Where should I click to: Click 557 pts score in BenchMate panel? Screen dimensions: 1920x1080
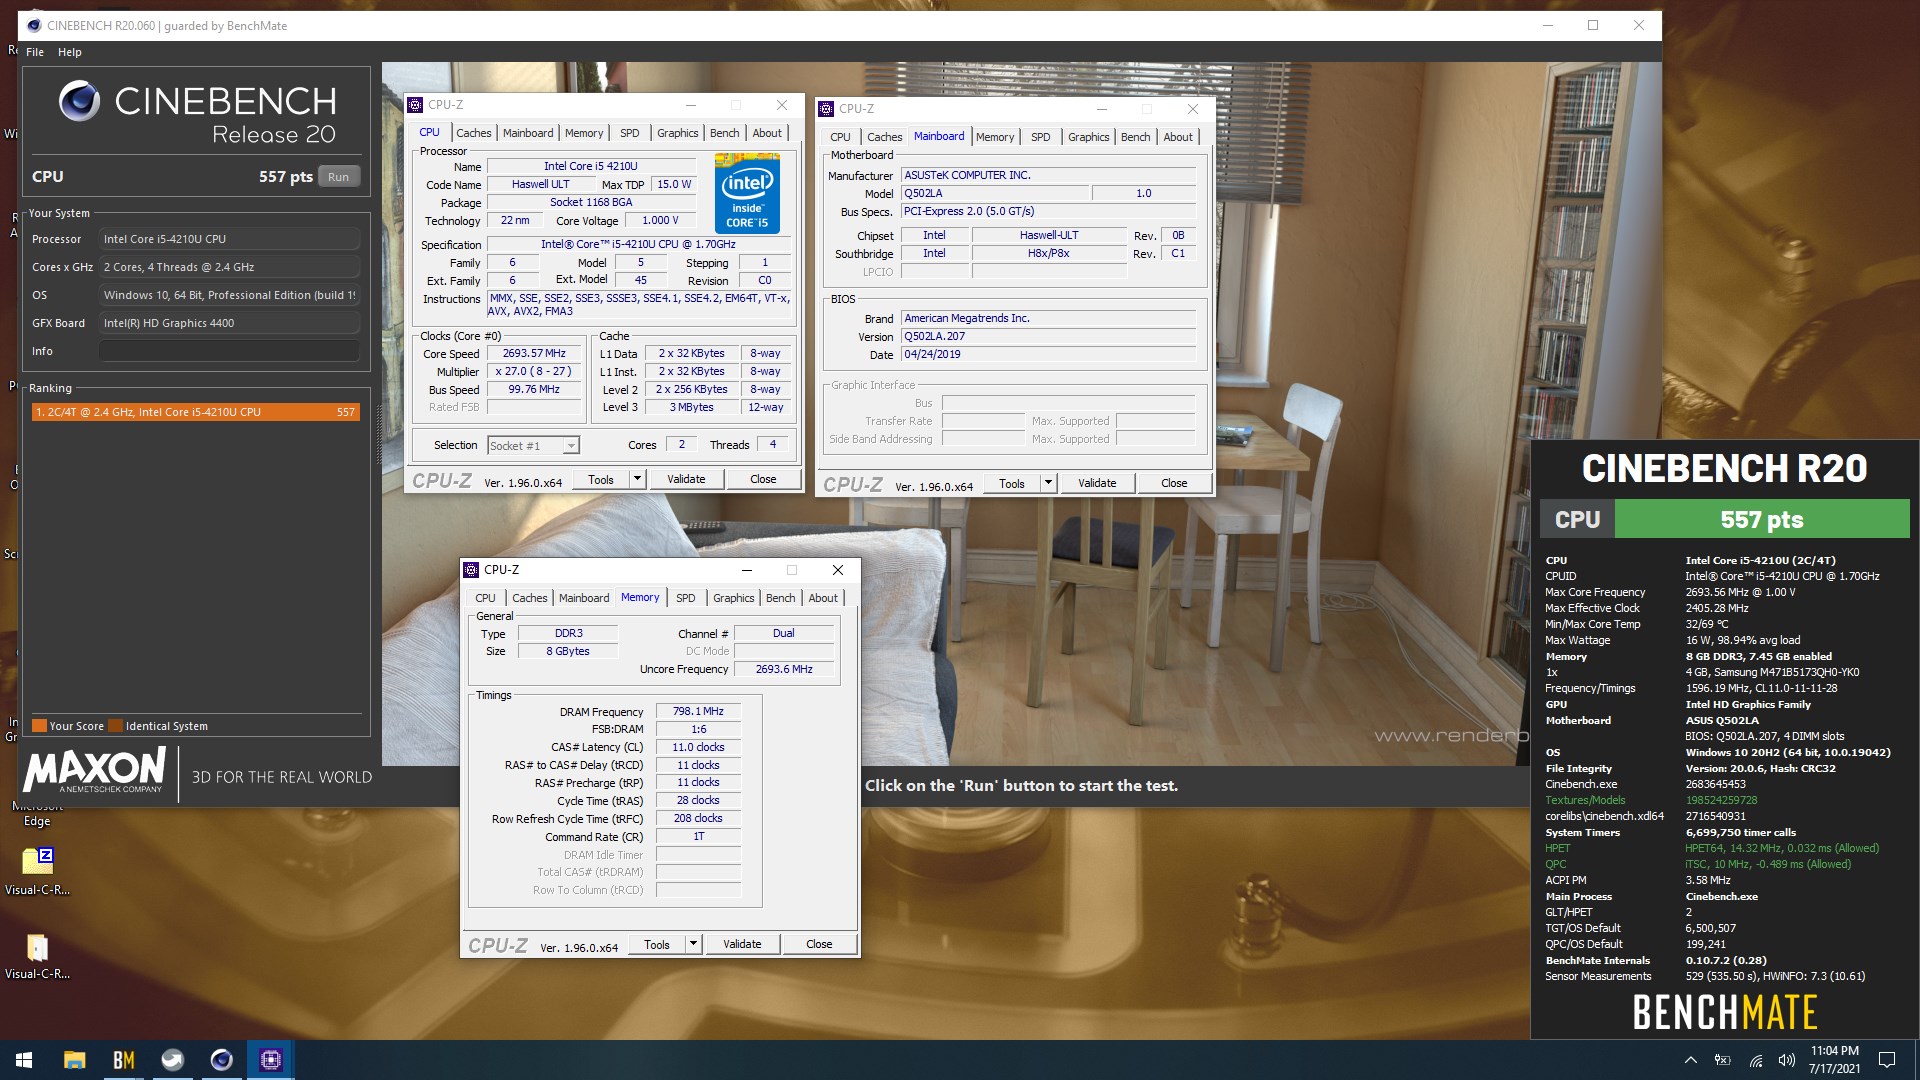pyautogui.click(x=1762, y=520)
